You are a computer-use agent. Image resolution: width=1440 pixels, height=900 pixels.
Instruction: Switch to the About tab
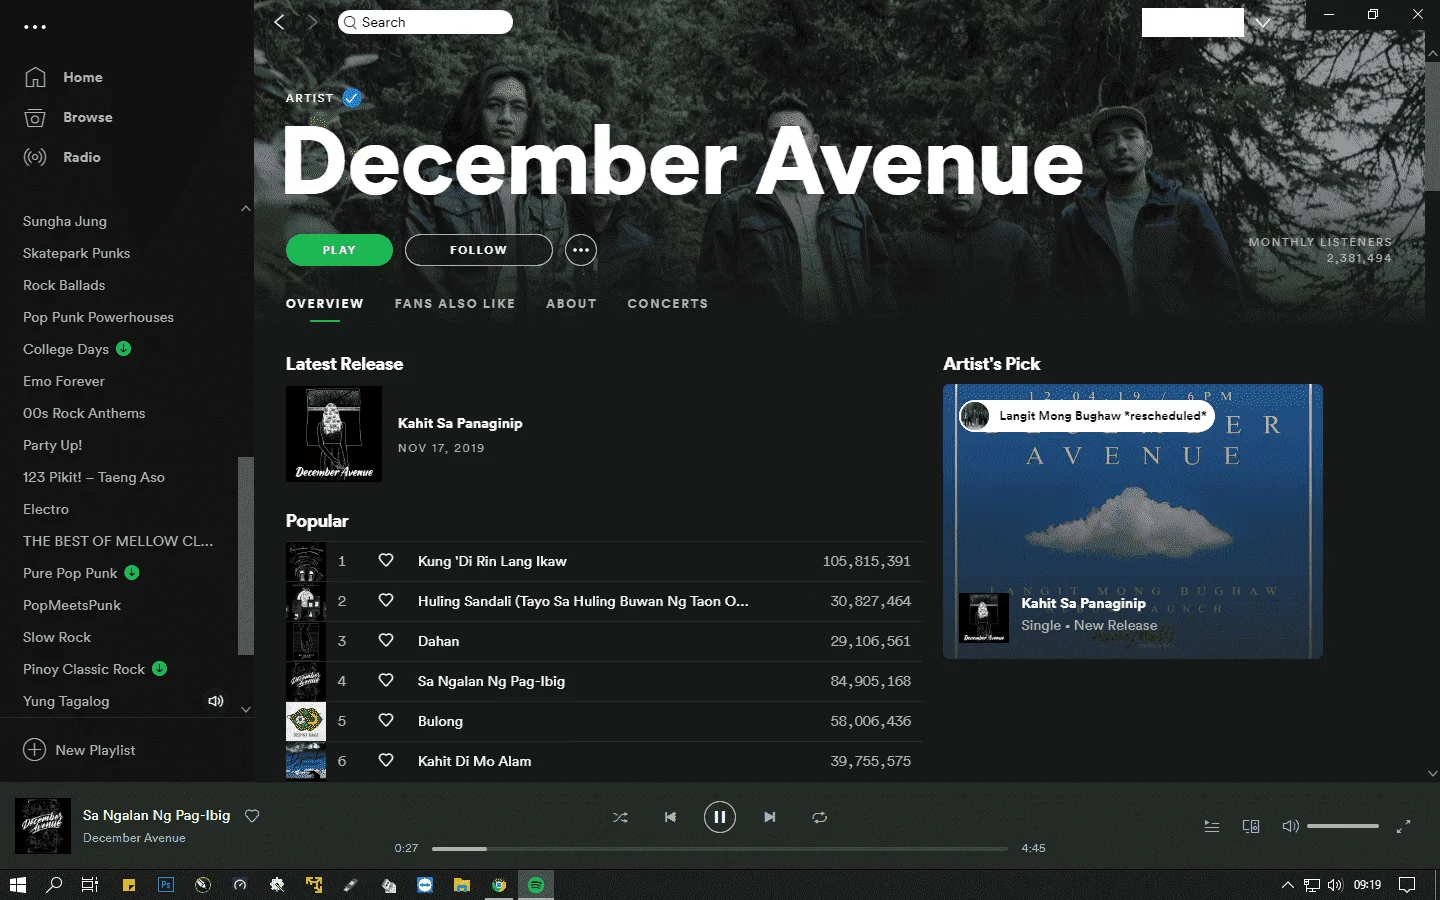coord(571,304)
